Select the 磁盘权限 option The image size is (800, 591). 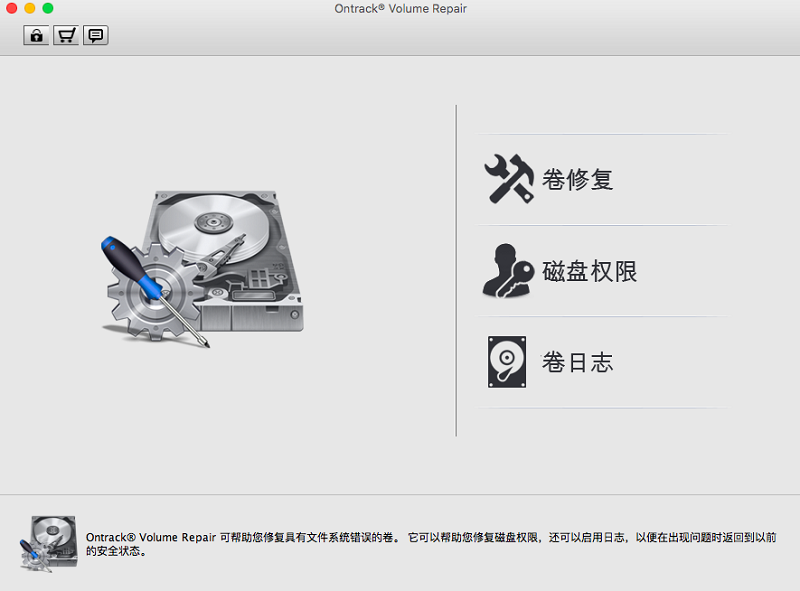pyautogui.click(x=589, y=271)
